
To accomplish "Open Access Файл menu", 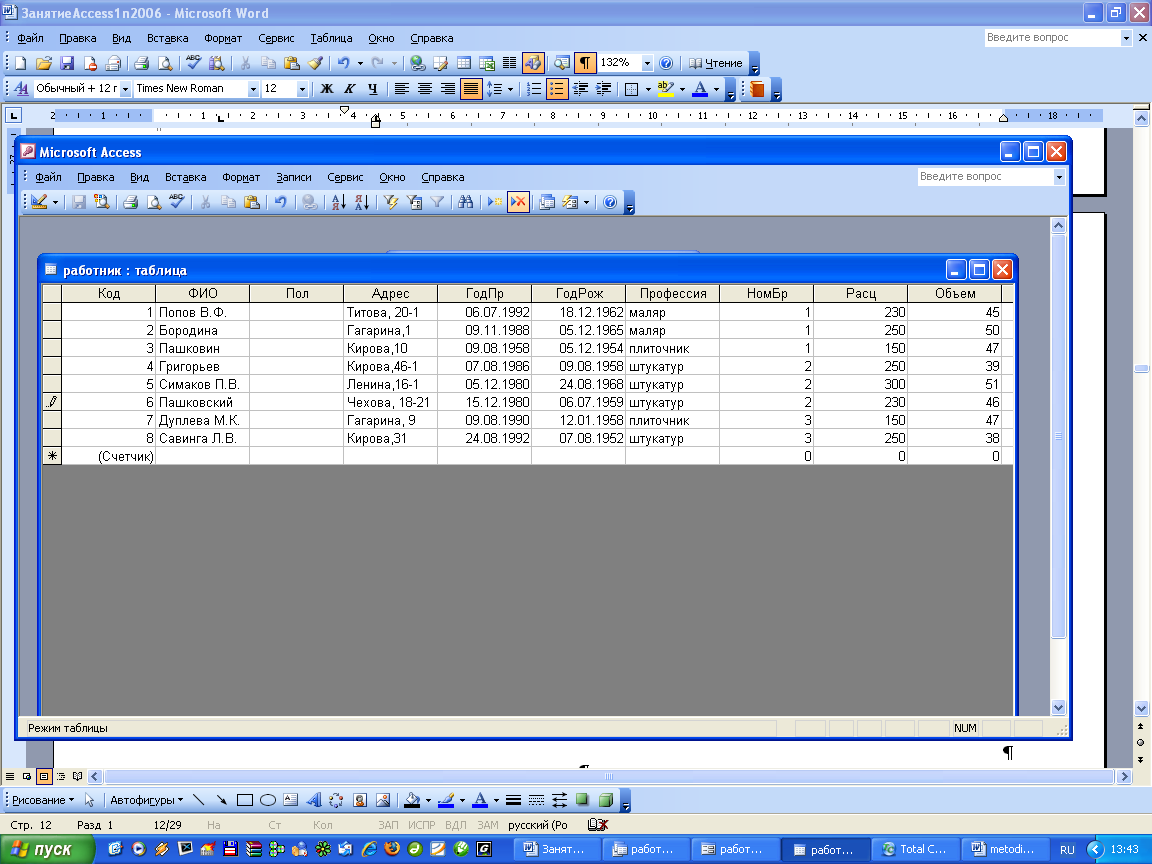I will [x=48, y=177].
